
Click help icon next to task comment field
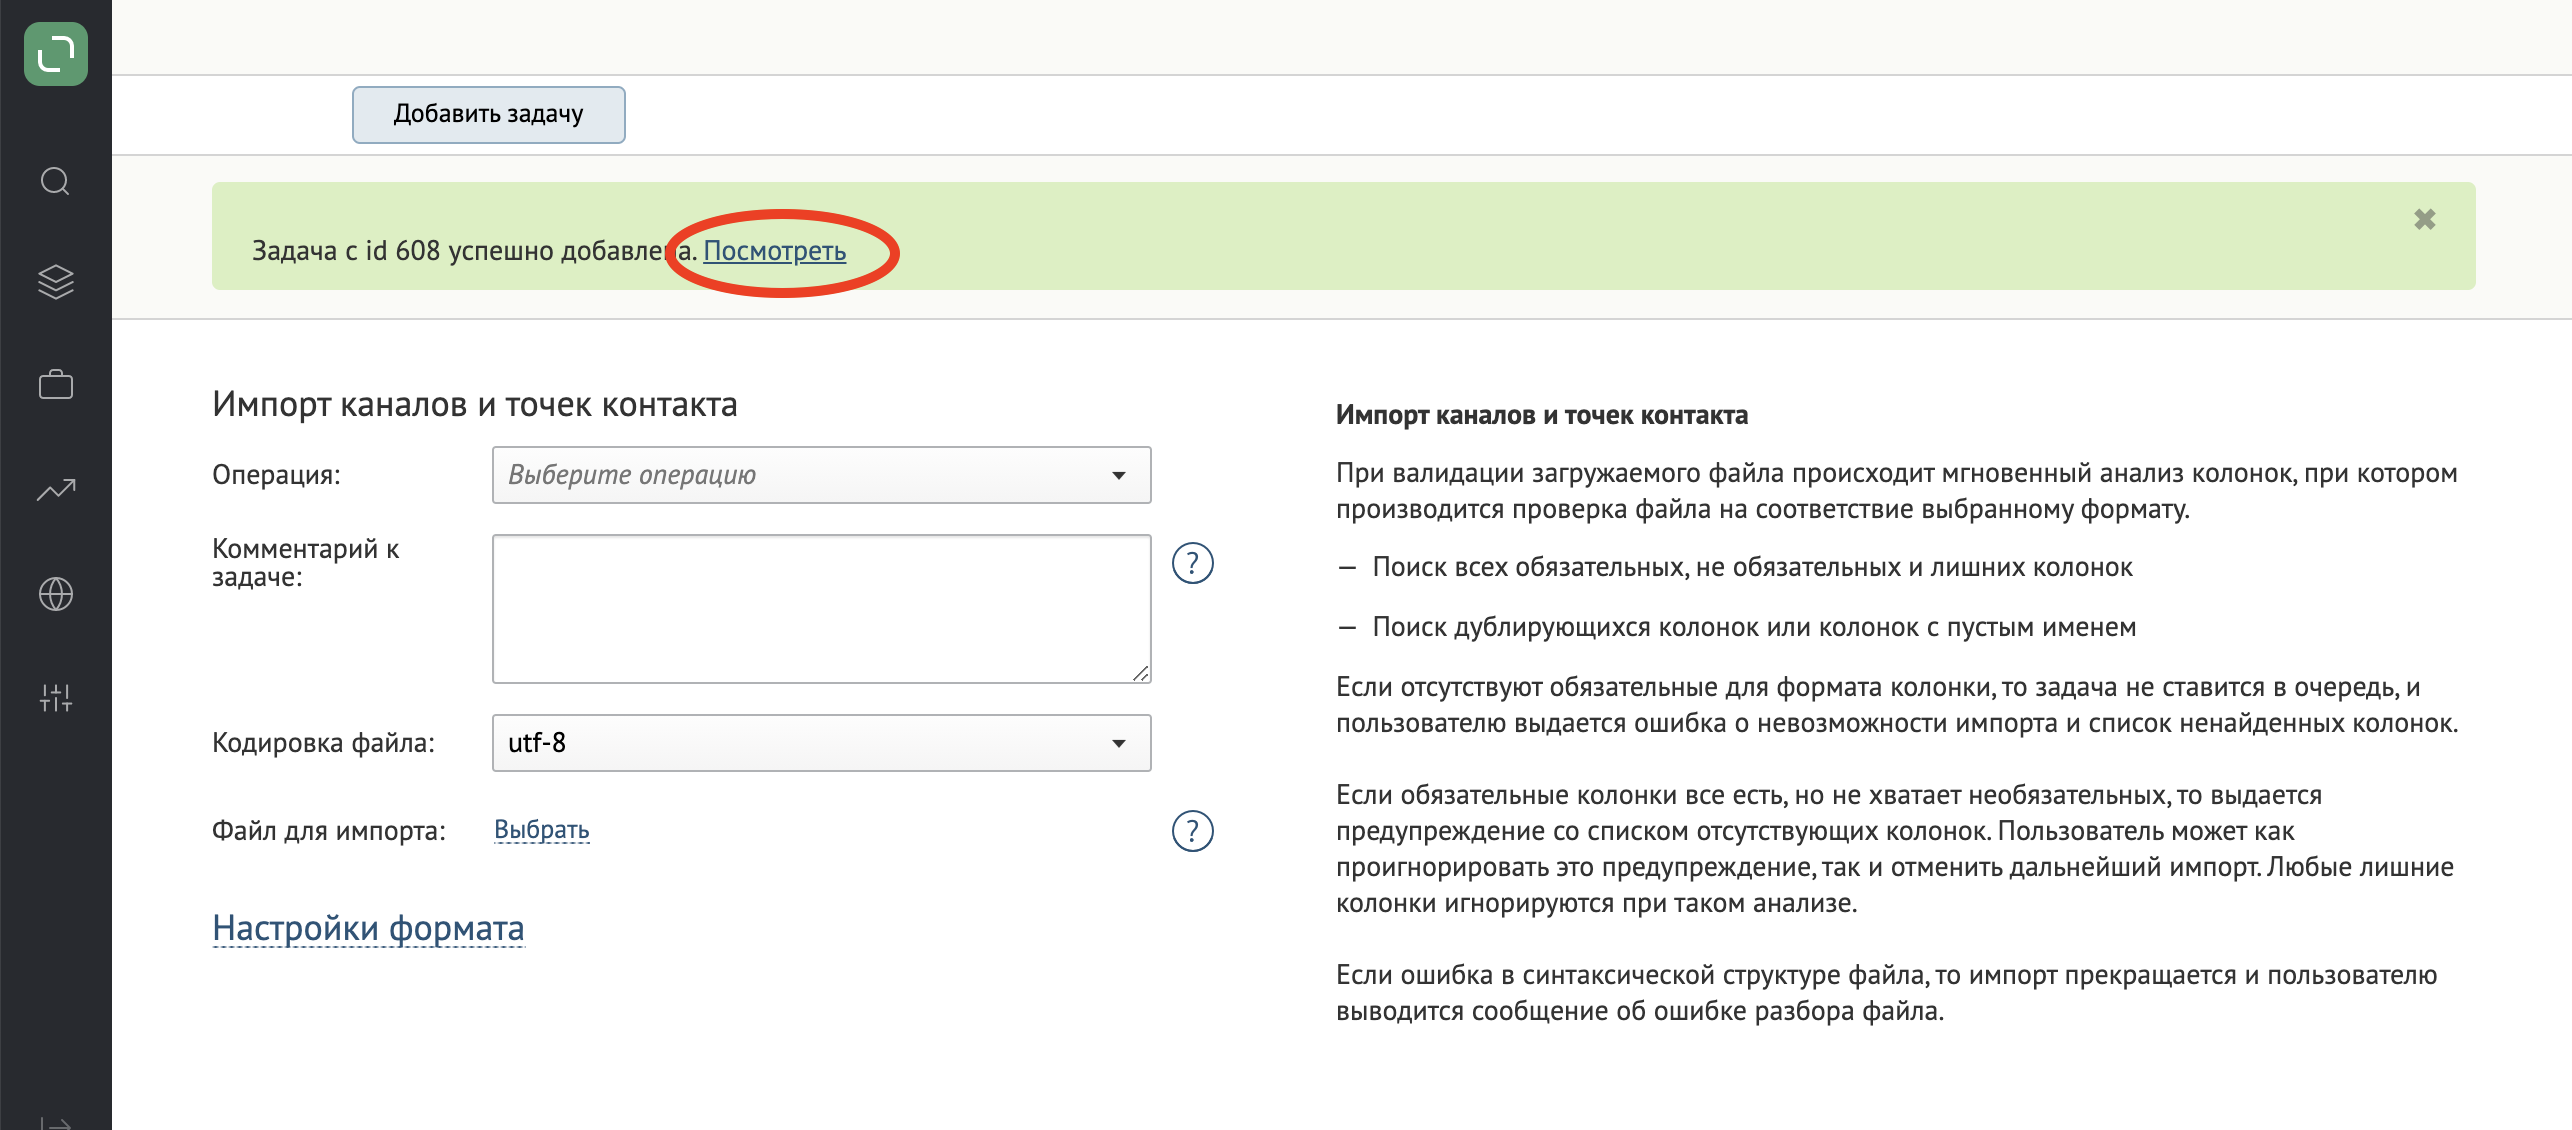tap(1192, 563)
